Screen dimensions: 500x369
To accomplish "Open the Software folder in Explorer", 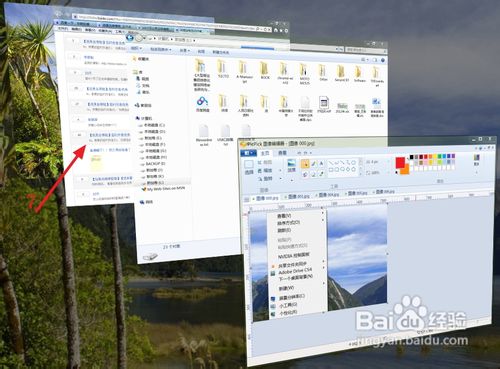I will [x=359, y=74].
